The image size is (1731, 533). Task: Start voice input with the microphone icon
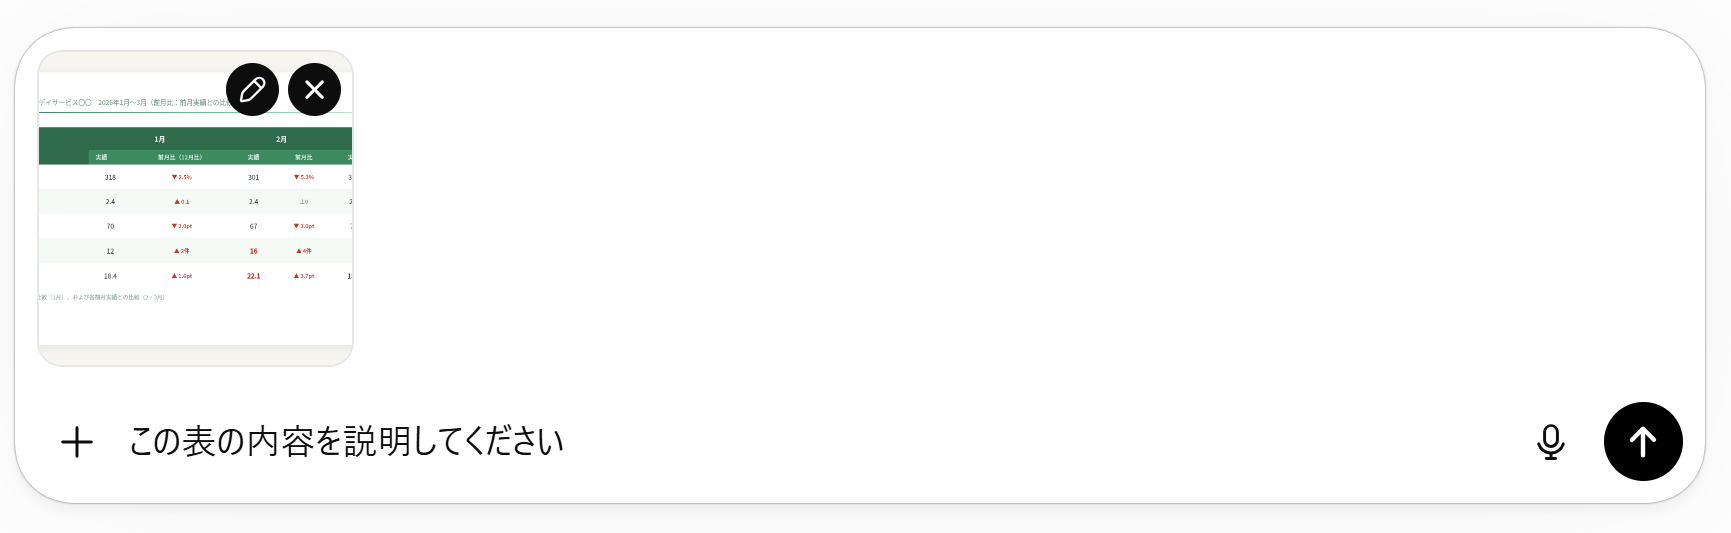tap(1550, 442)
